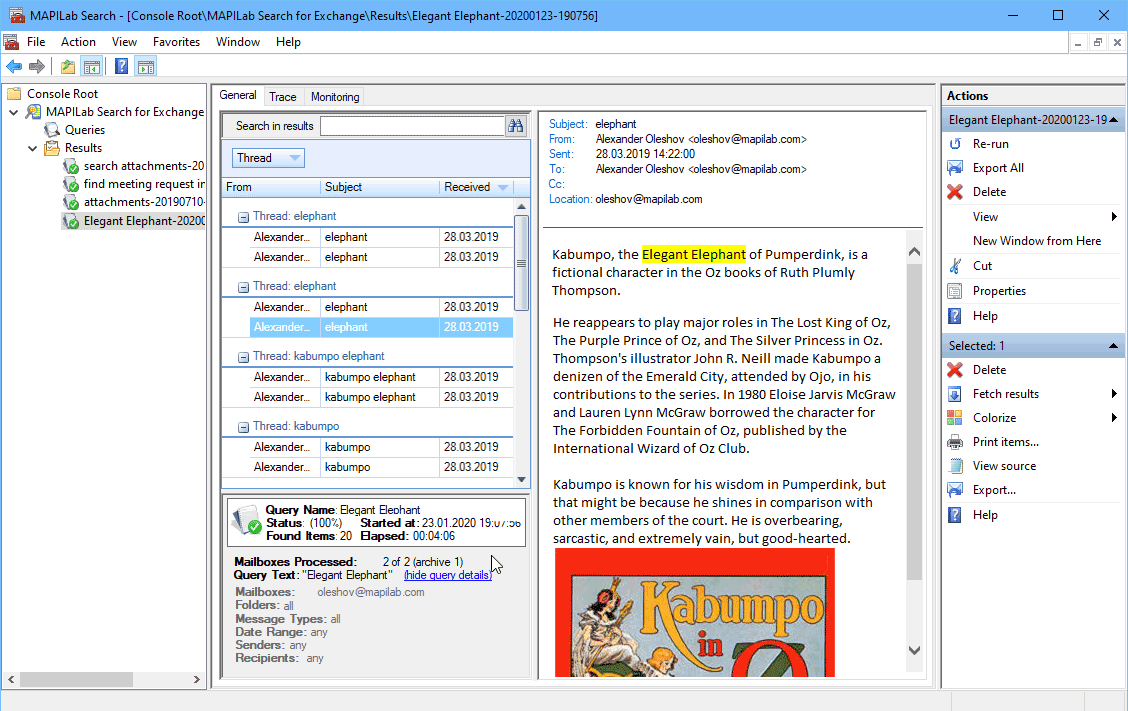Screen dimensions: 1128x711
Task: Select the Queries node in the tree
Action: click(85, 130)
